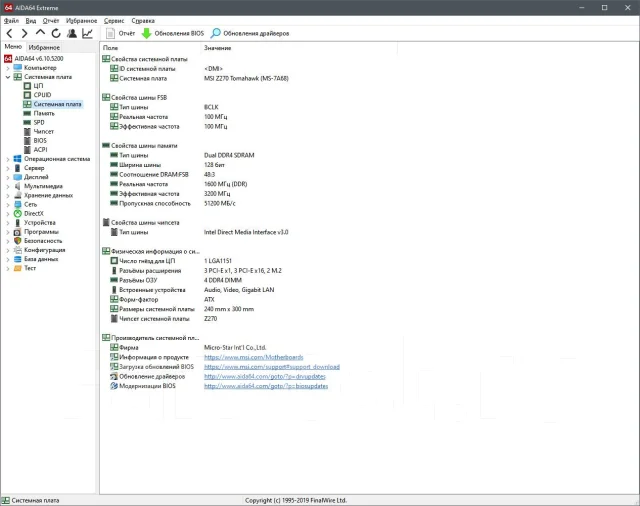Open the graph chart toolbar icon

click(87, 33)
